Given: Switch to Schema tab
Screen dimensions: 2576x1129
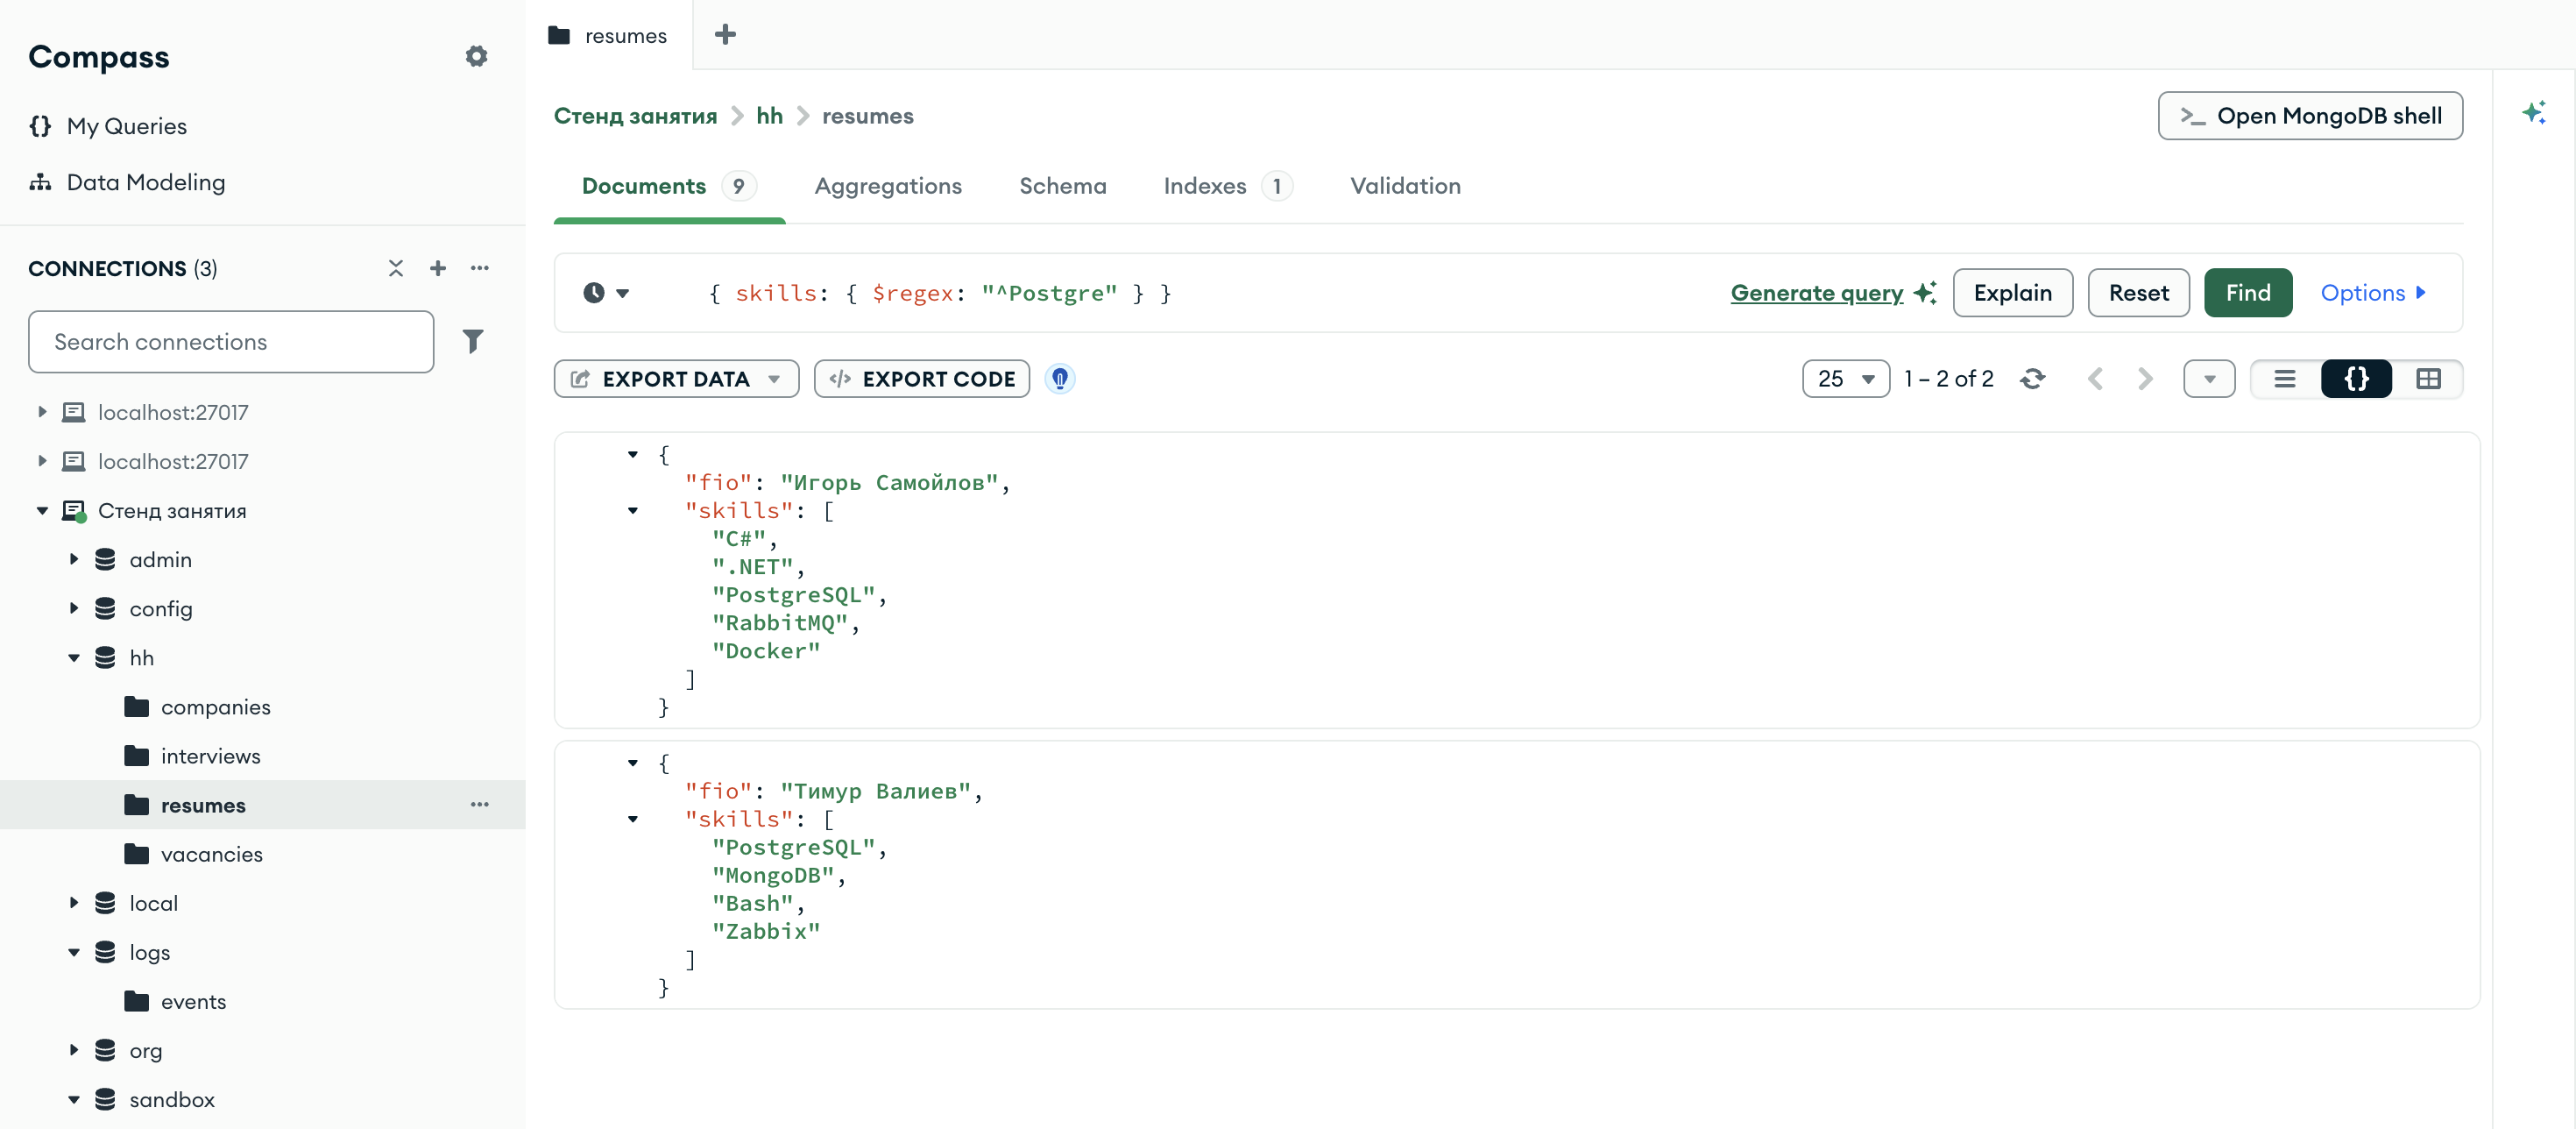Looking at the screenshot, I should (1062, 186).
